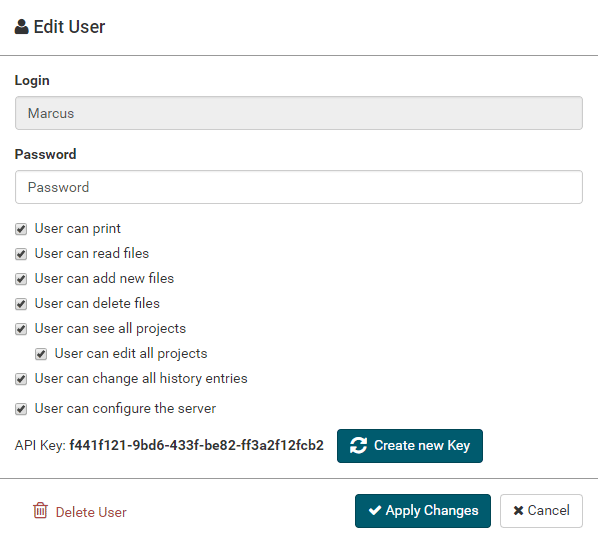Viewport: 598px width, 543px height.
Task: Generate a key with Create new Key
Action: tap(410, 446)
